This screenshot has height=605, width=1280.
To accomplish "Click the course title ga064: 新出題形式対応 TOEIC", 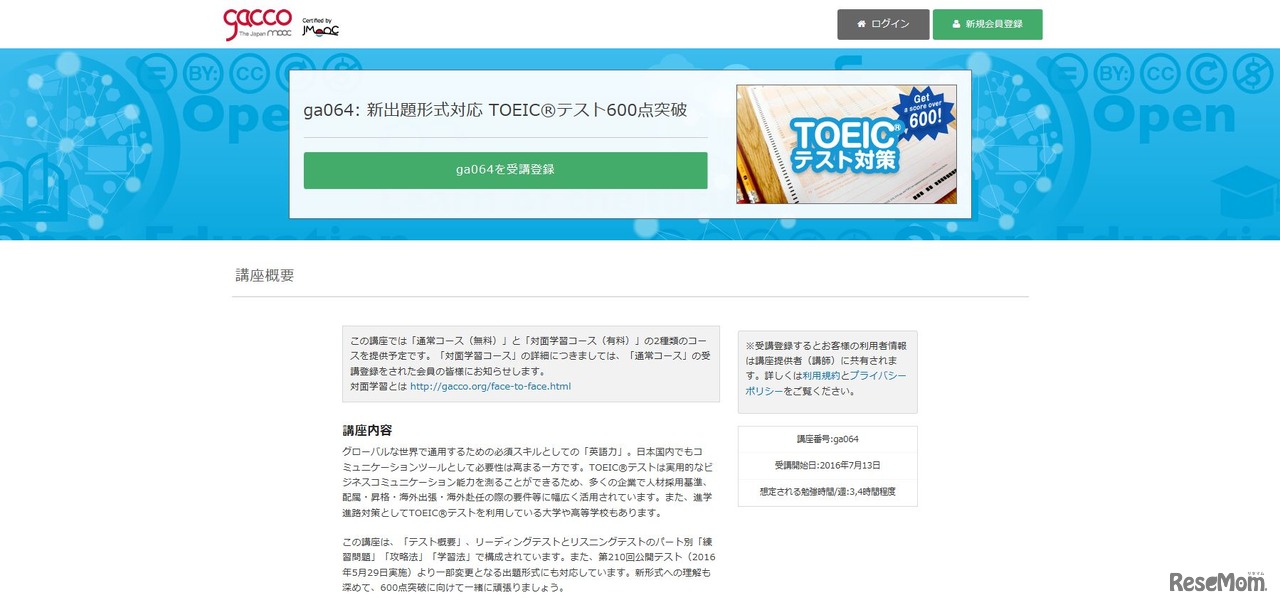I will (x=495, y=110).
